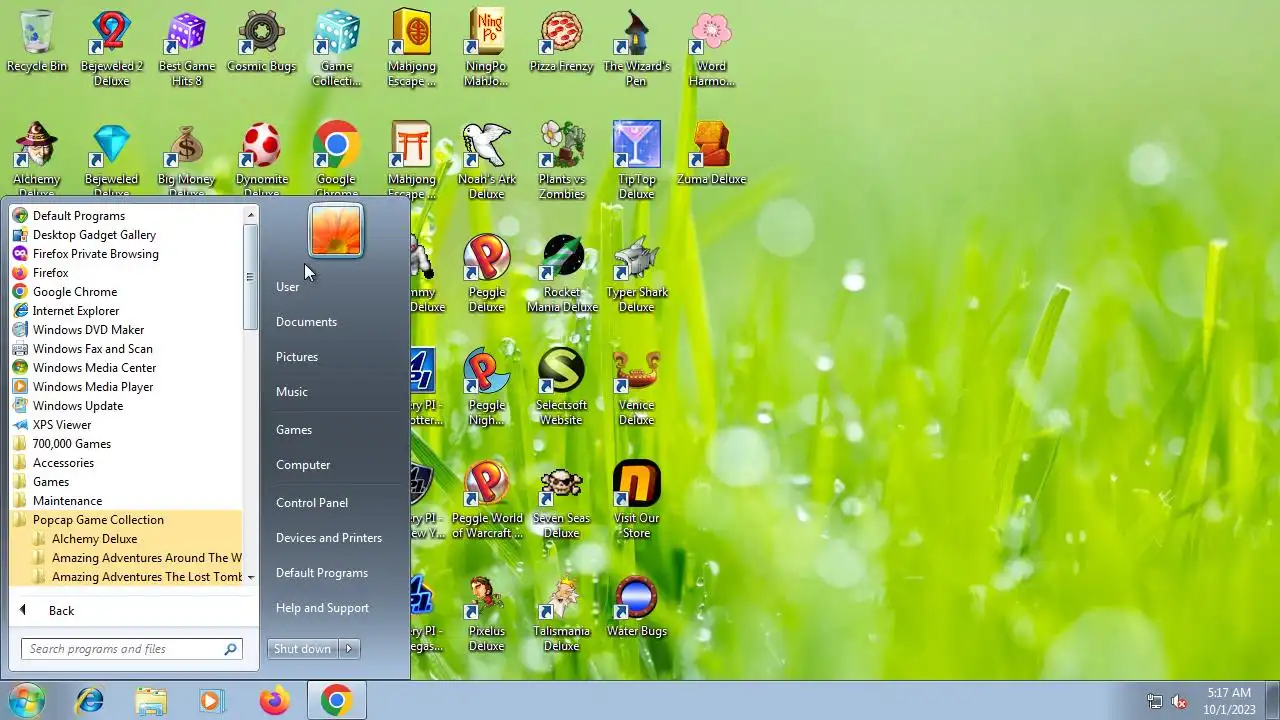Viewport: 1280px width, 720px height.
Task: Open the Recycle Bin desktop icon
Action: tap(37, 42)
